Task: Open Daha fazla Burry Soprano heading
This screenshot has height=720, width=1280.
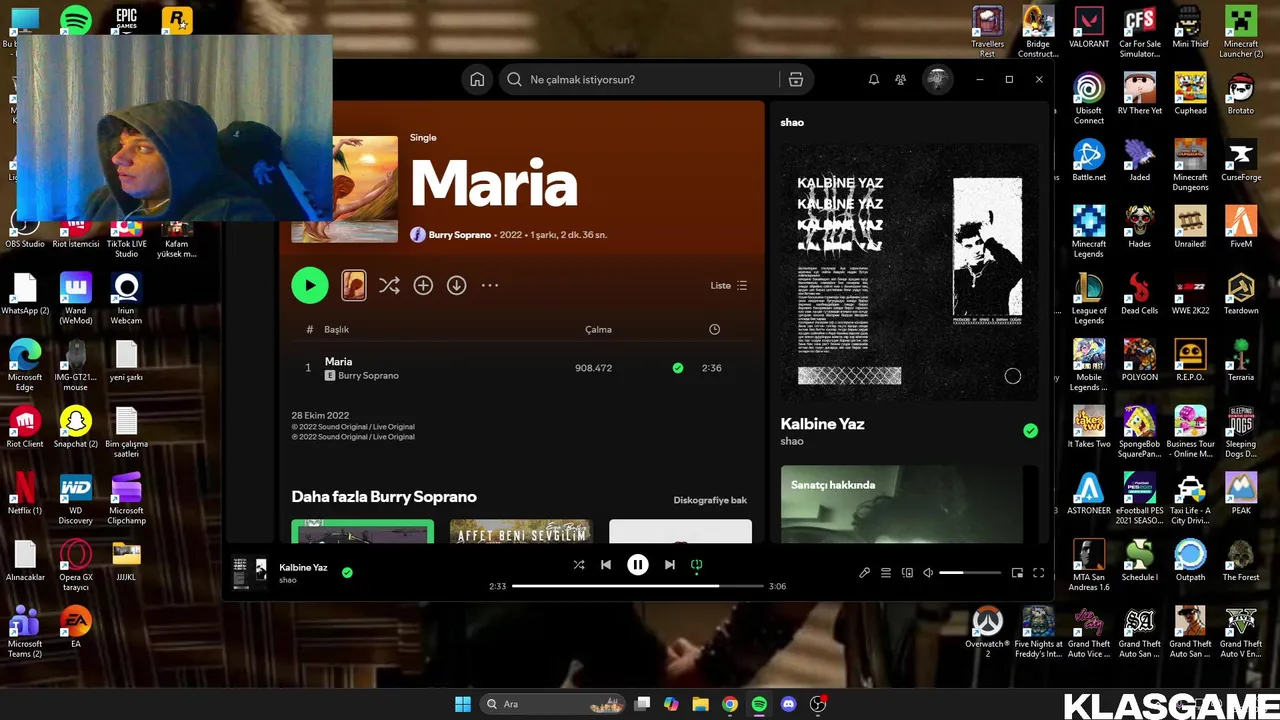Action: click(x=384, y=497)
